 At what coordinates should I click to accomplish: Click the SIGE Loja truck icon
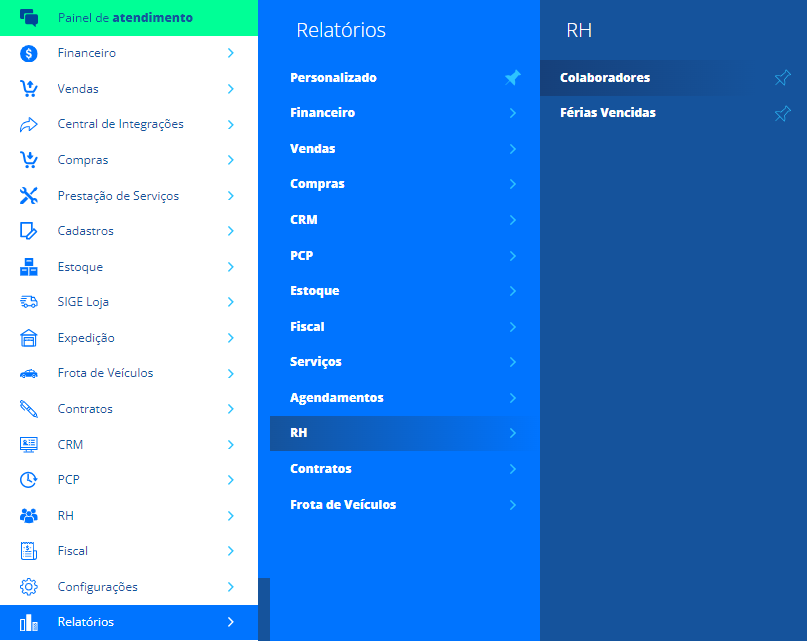[x=29, y=302]
